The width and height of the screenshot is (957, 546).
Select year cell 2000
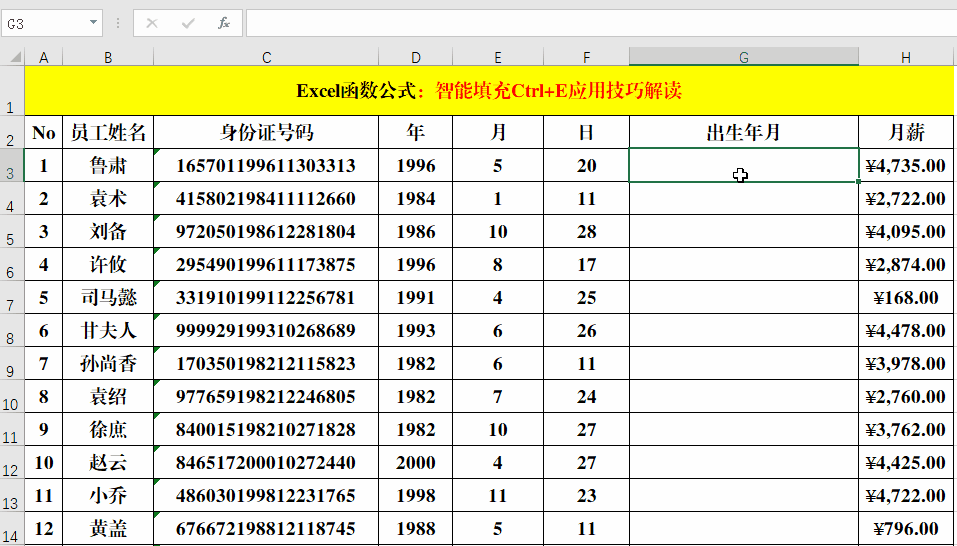pyautogui.click(x=416, y=462)
